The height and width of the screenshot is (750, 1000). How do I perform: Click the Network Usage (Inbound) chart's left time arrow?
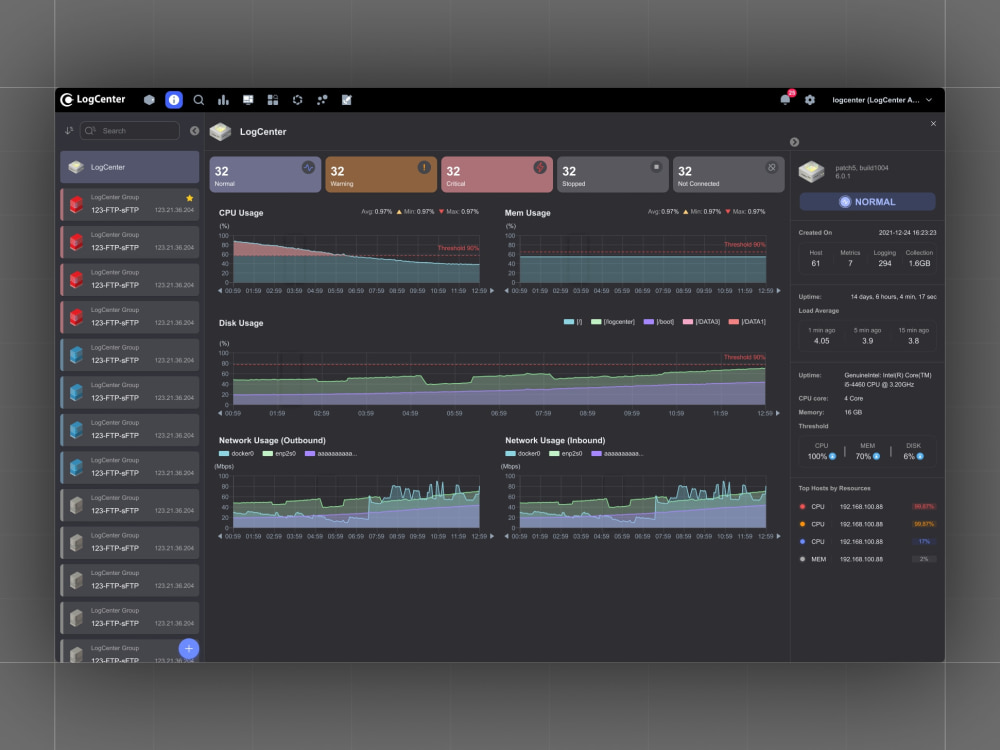pyautogui.click(x=506, y=536)
